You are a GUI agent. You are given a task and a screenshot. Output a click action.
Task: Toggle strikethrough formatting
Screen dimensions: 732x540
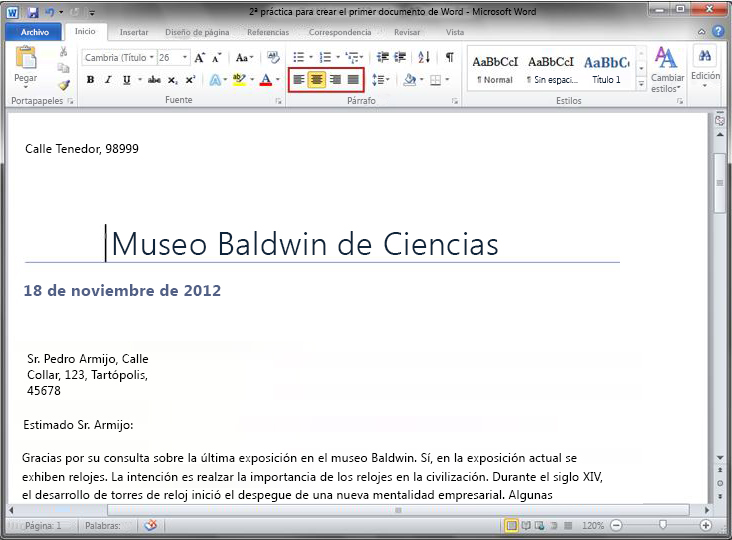154,80
